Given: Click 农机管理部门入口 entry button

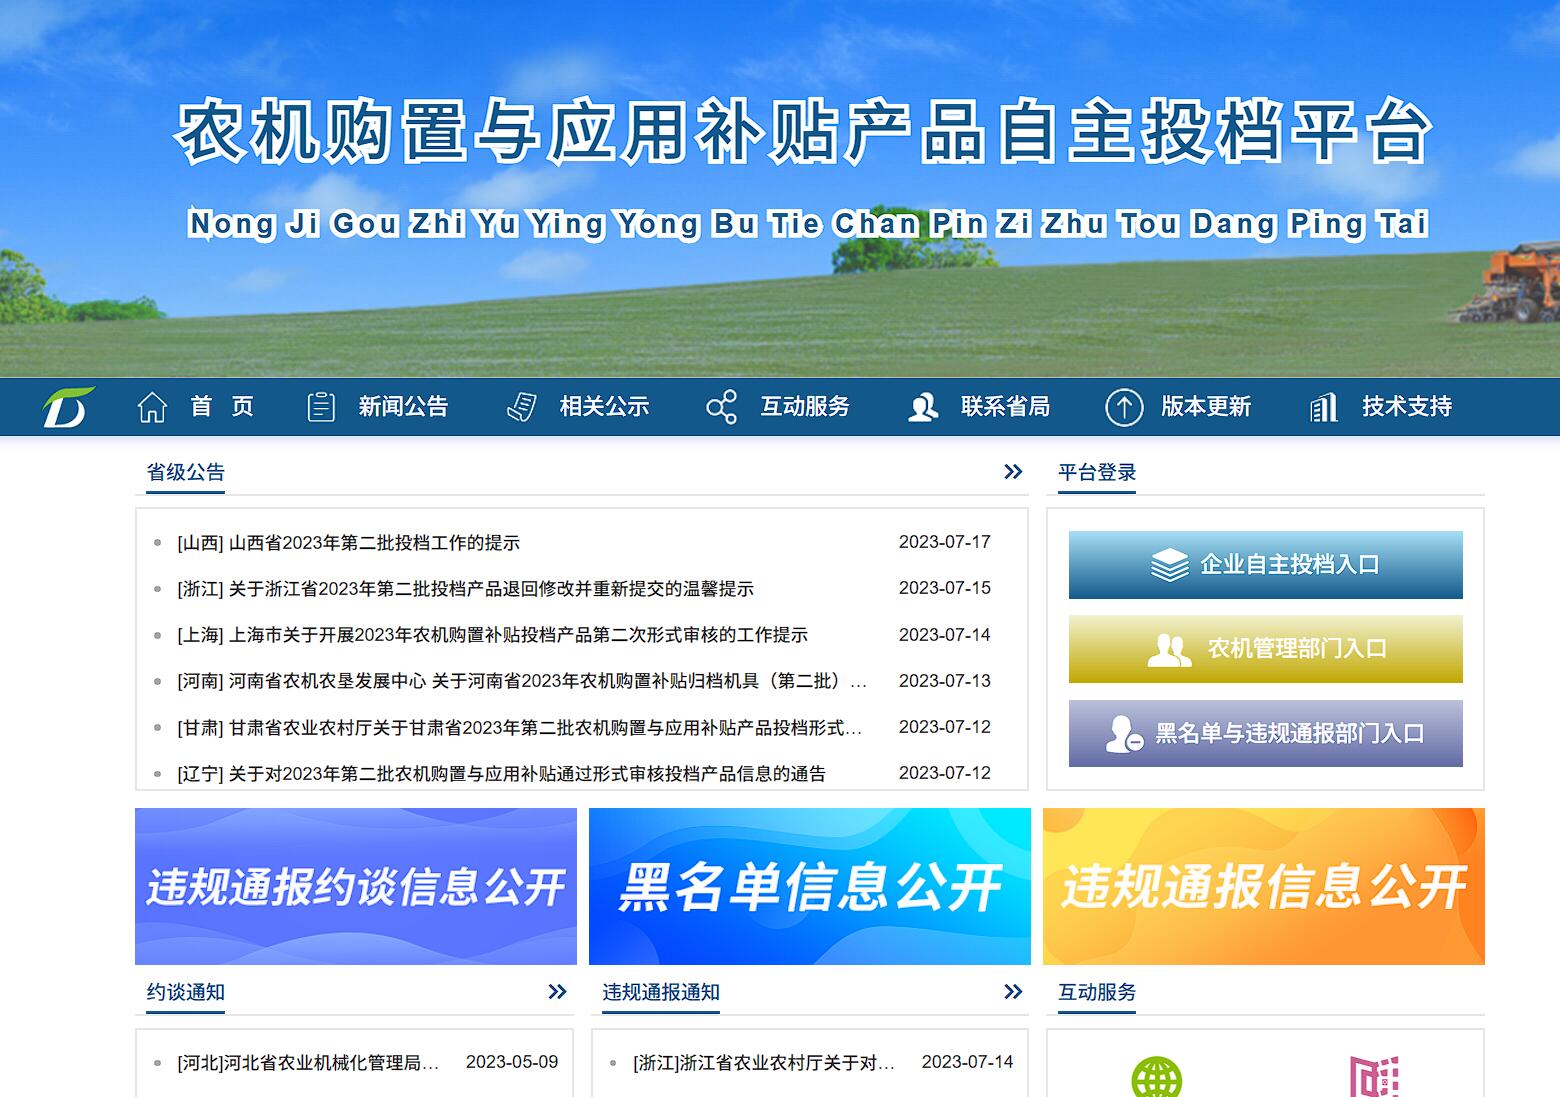Looking at the screenshot, I should coord(1264,648).
